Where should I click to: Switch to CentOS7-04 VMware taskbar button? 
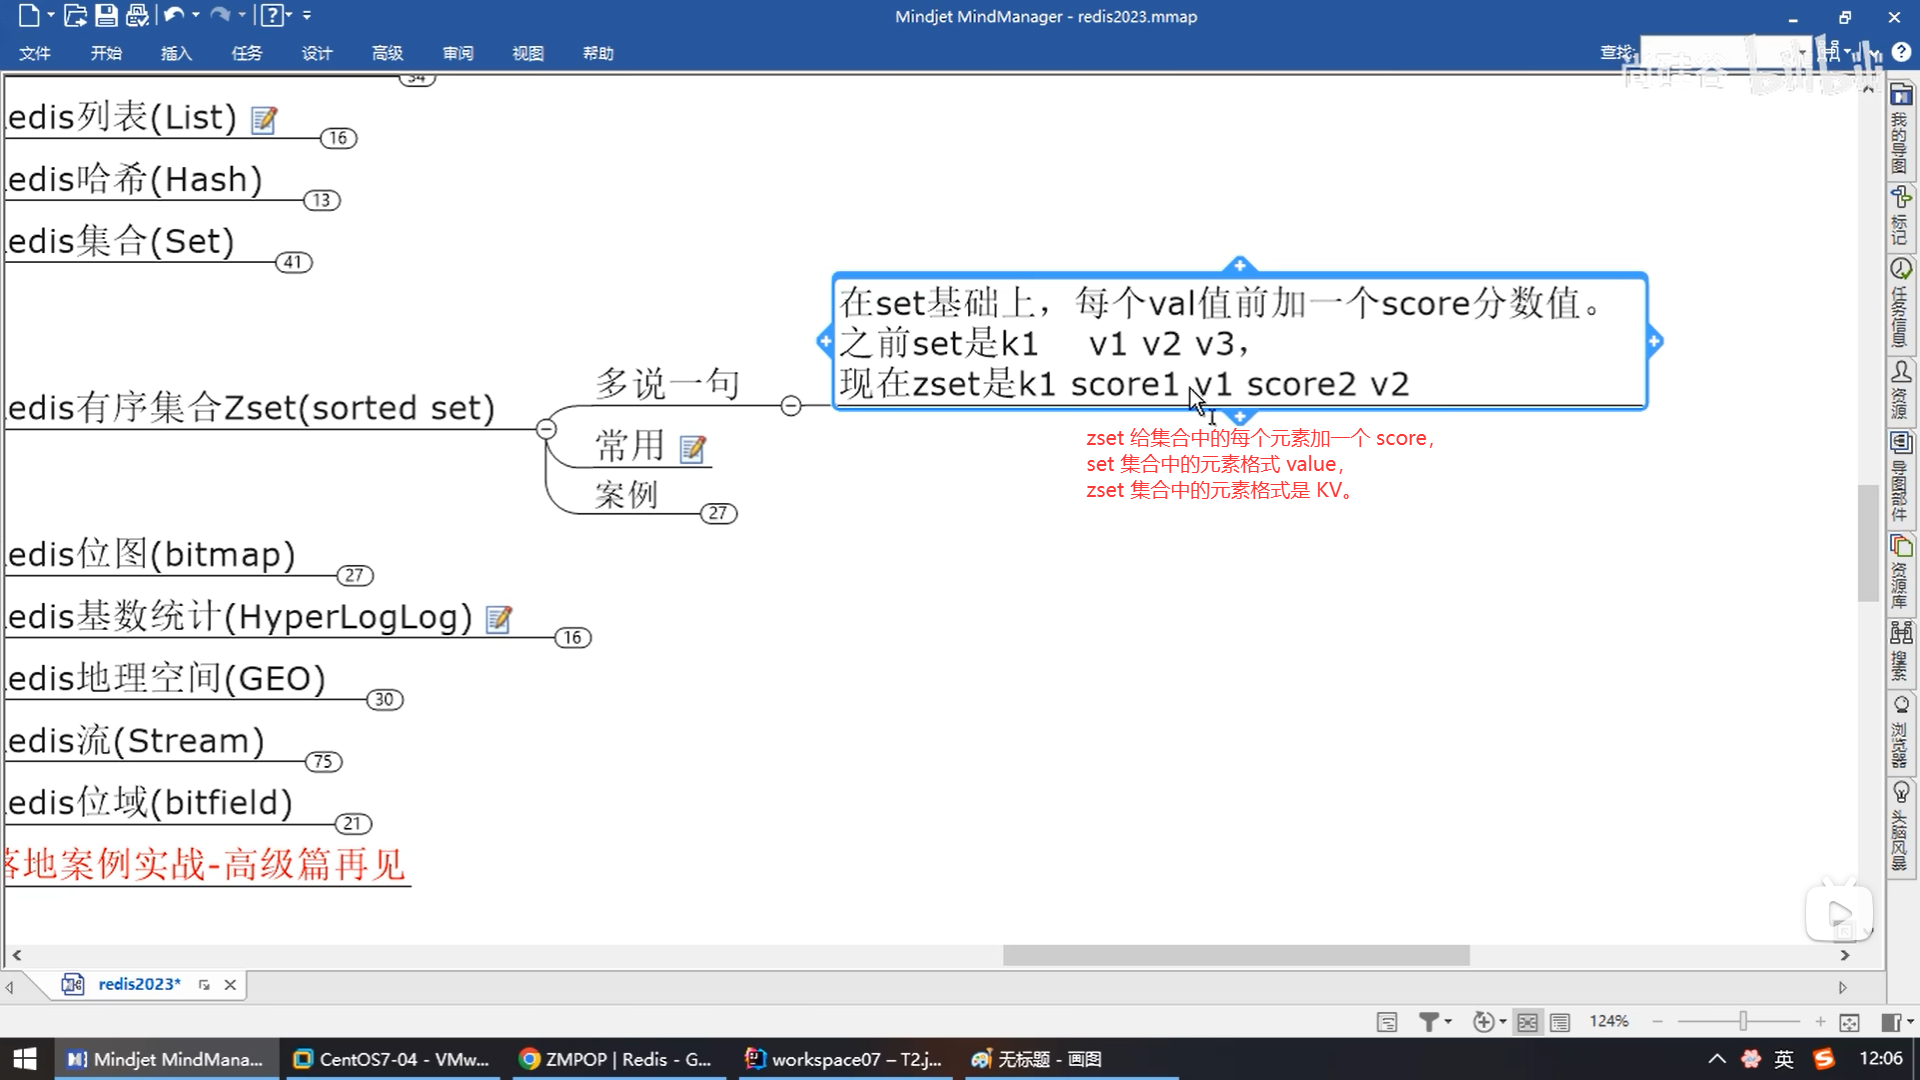pos(392,1059)
